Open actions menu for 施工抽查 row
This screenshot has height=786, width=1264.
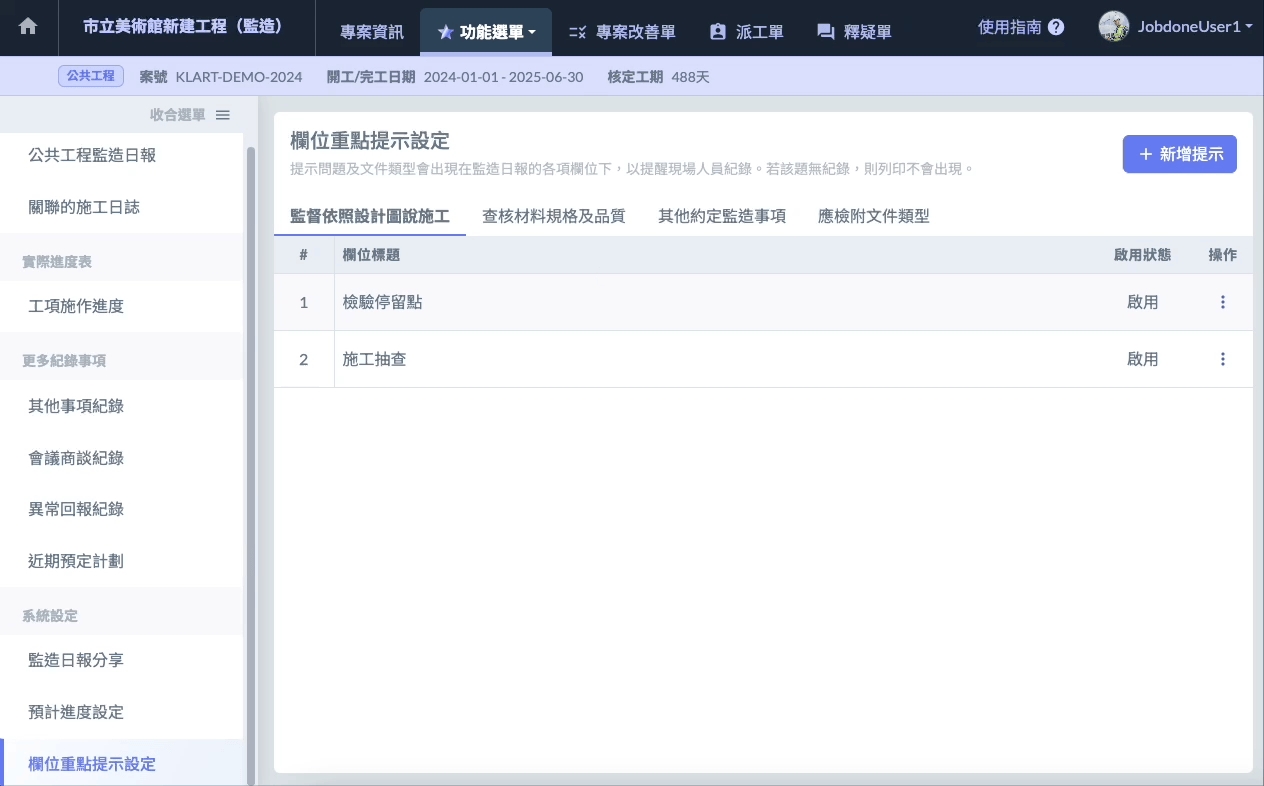pyautogui.click(x=1222, y=359)
